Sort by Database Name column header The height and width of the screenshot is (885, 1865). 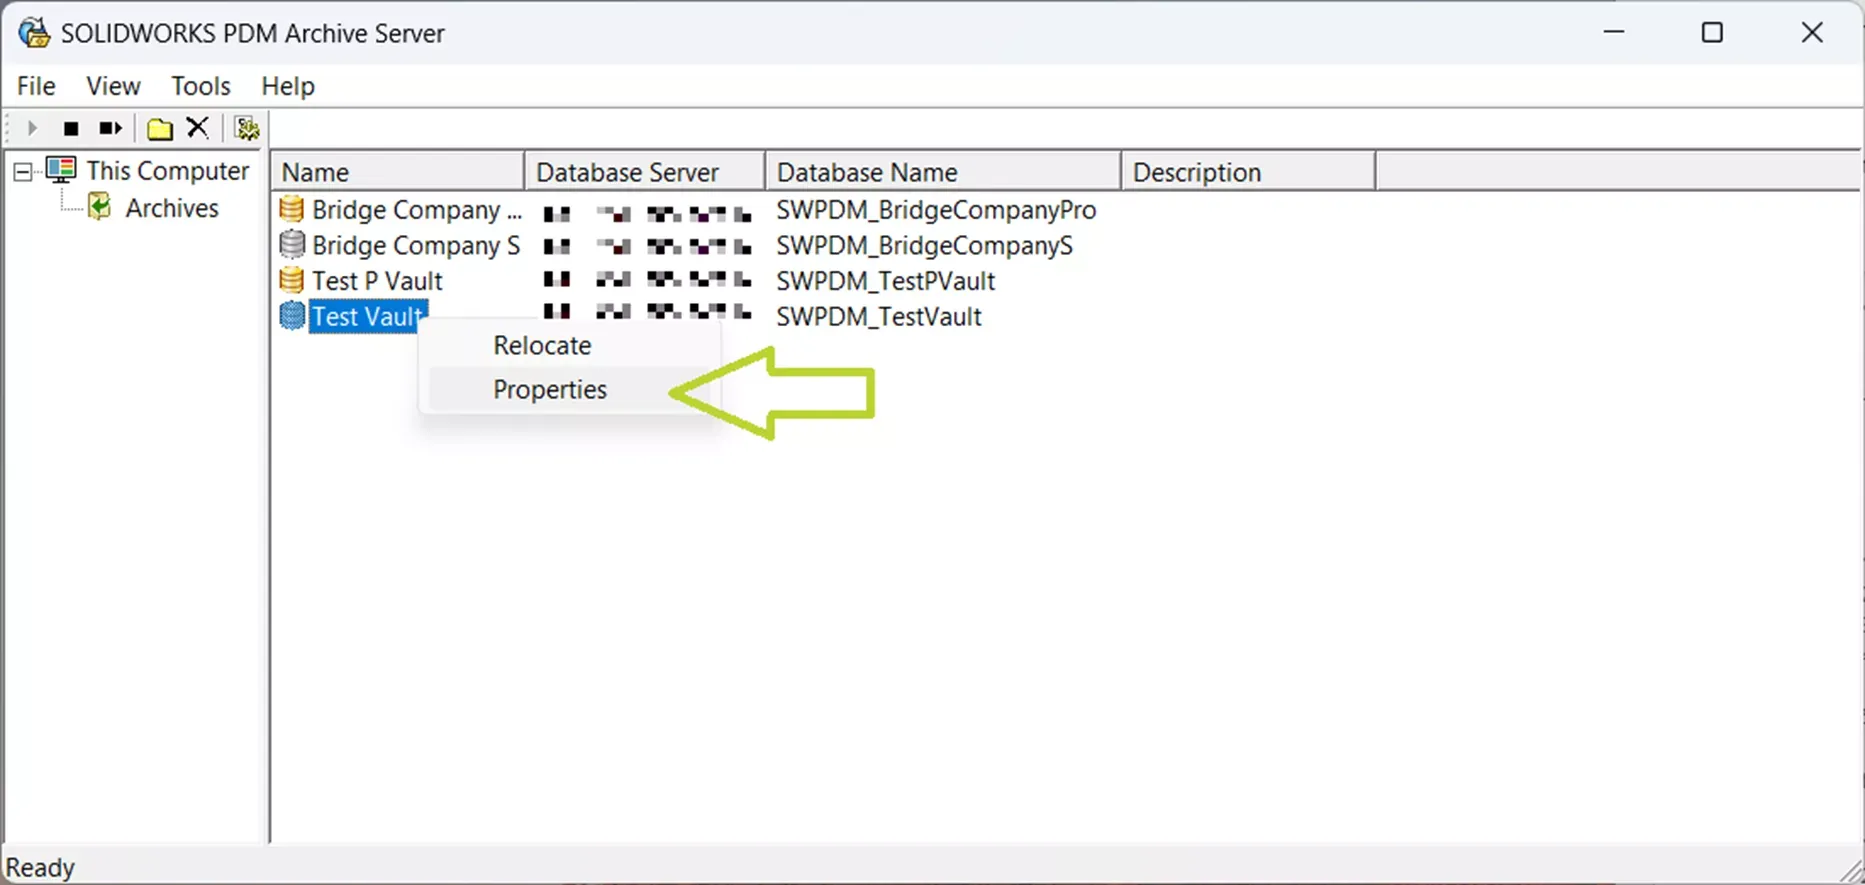(x=943, y=172)
